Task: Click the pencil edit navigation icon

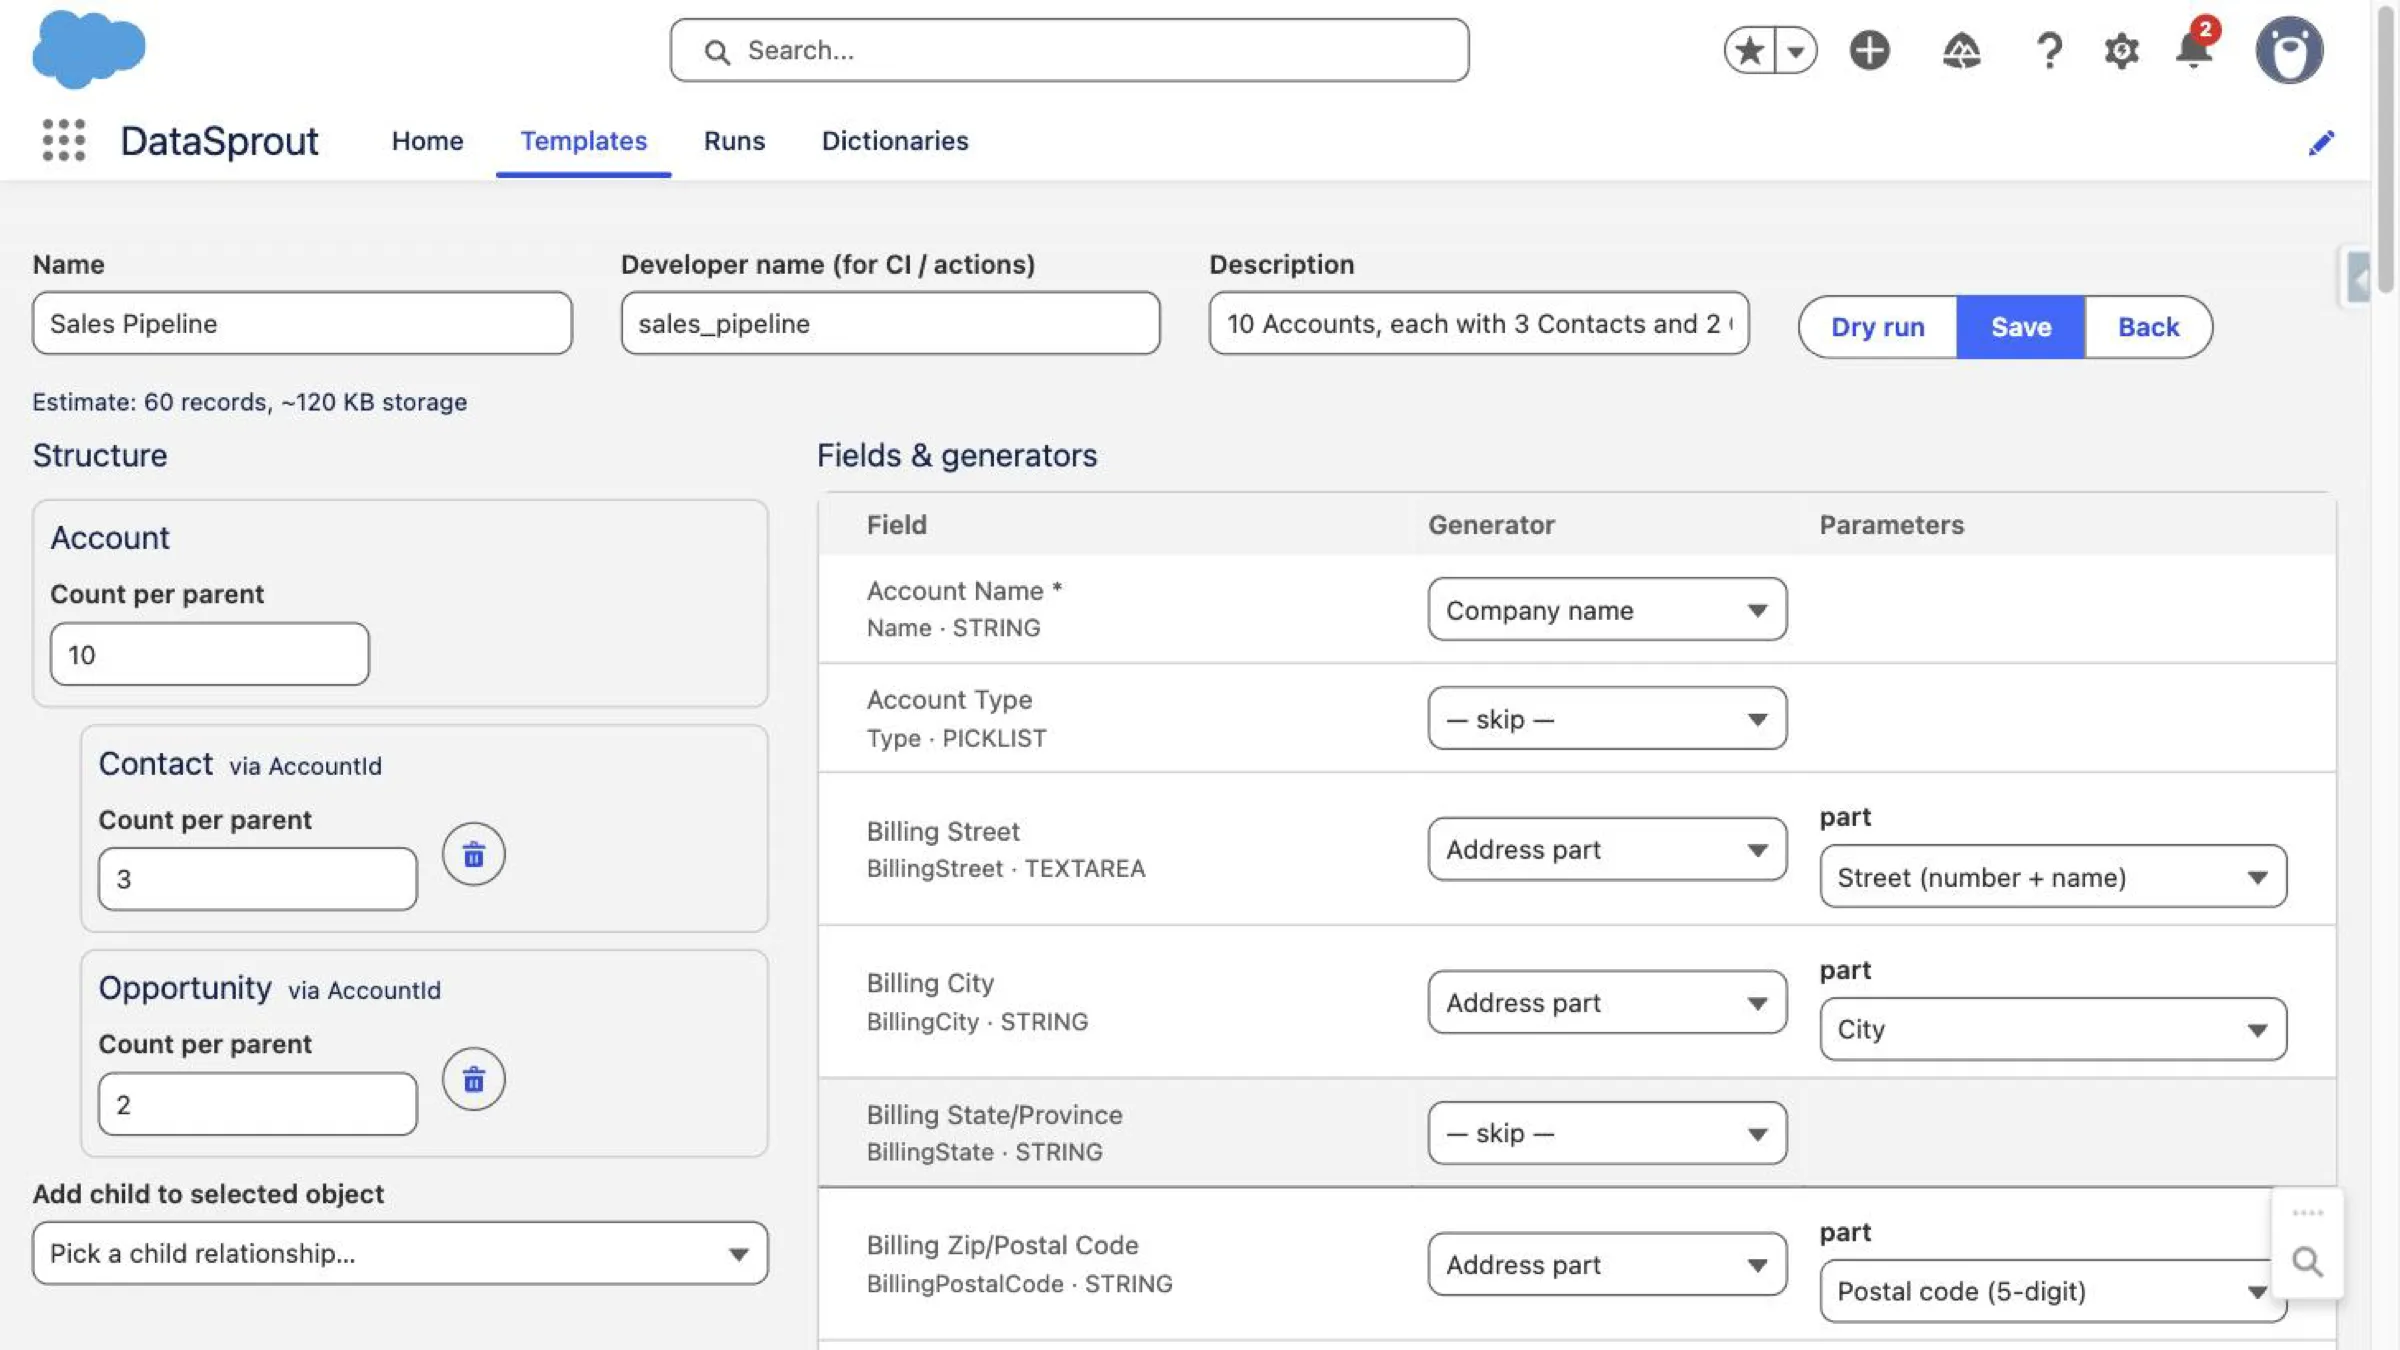Action: click(2321, 142)
